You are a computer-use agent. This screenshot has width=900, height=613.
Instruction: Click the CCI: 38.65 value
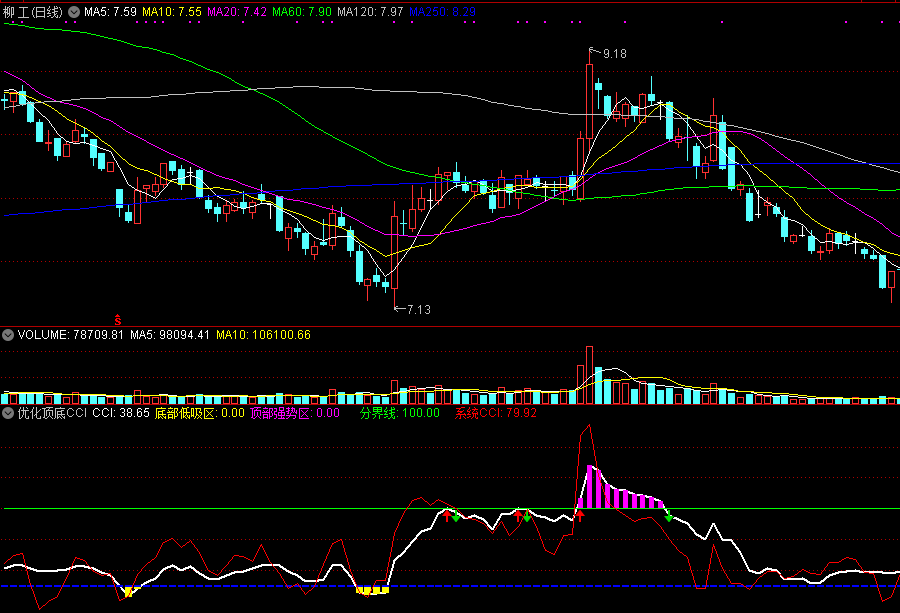pyautogui.click(x=121, y=413)
